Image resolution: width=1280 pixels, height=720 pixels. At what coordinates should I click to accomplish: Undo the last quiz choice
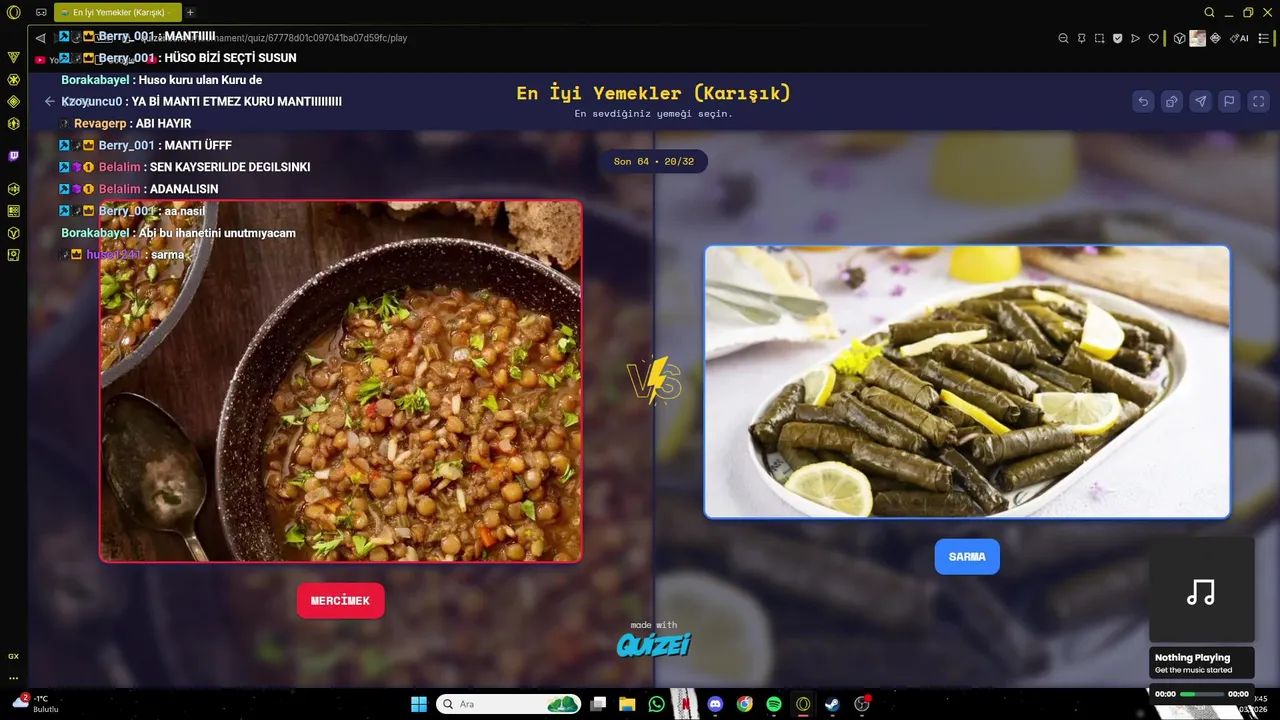tap(1143, 101)
